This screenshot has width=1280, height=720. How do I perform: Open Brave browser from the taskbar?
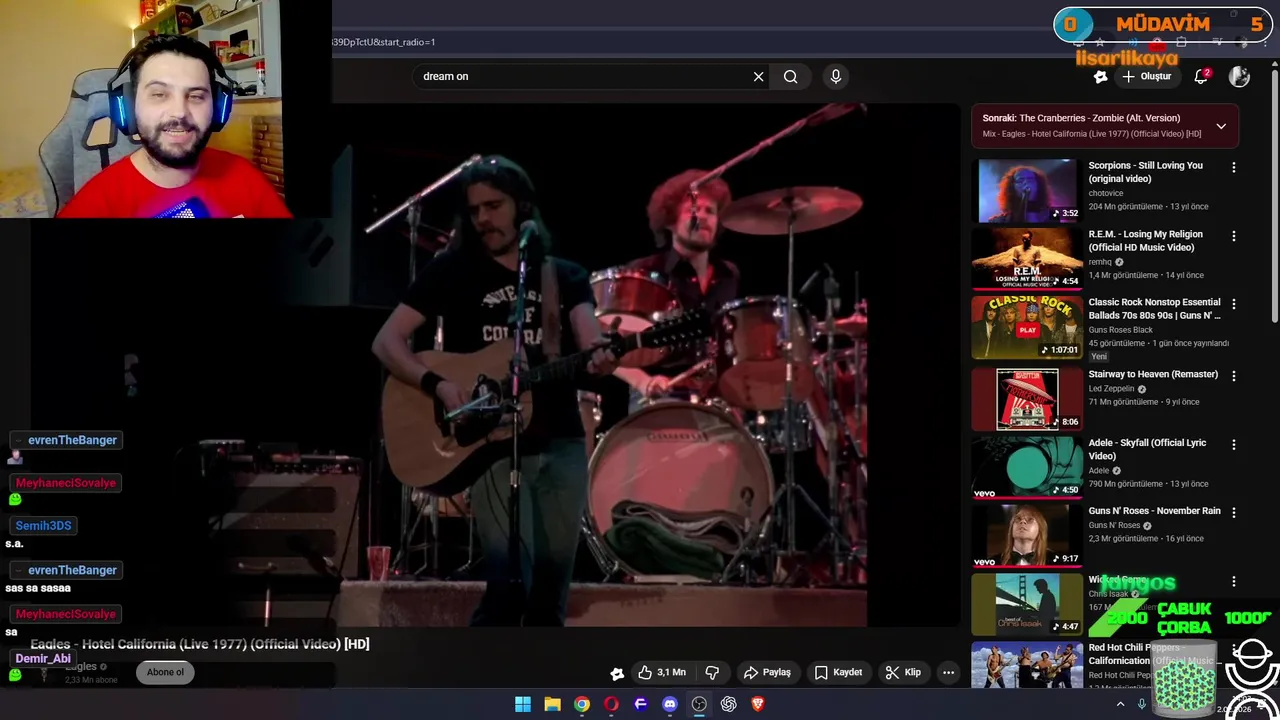tap(758, 704)
